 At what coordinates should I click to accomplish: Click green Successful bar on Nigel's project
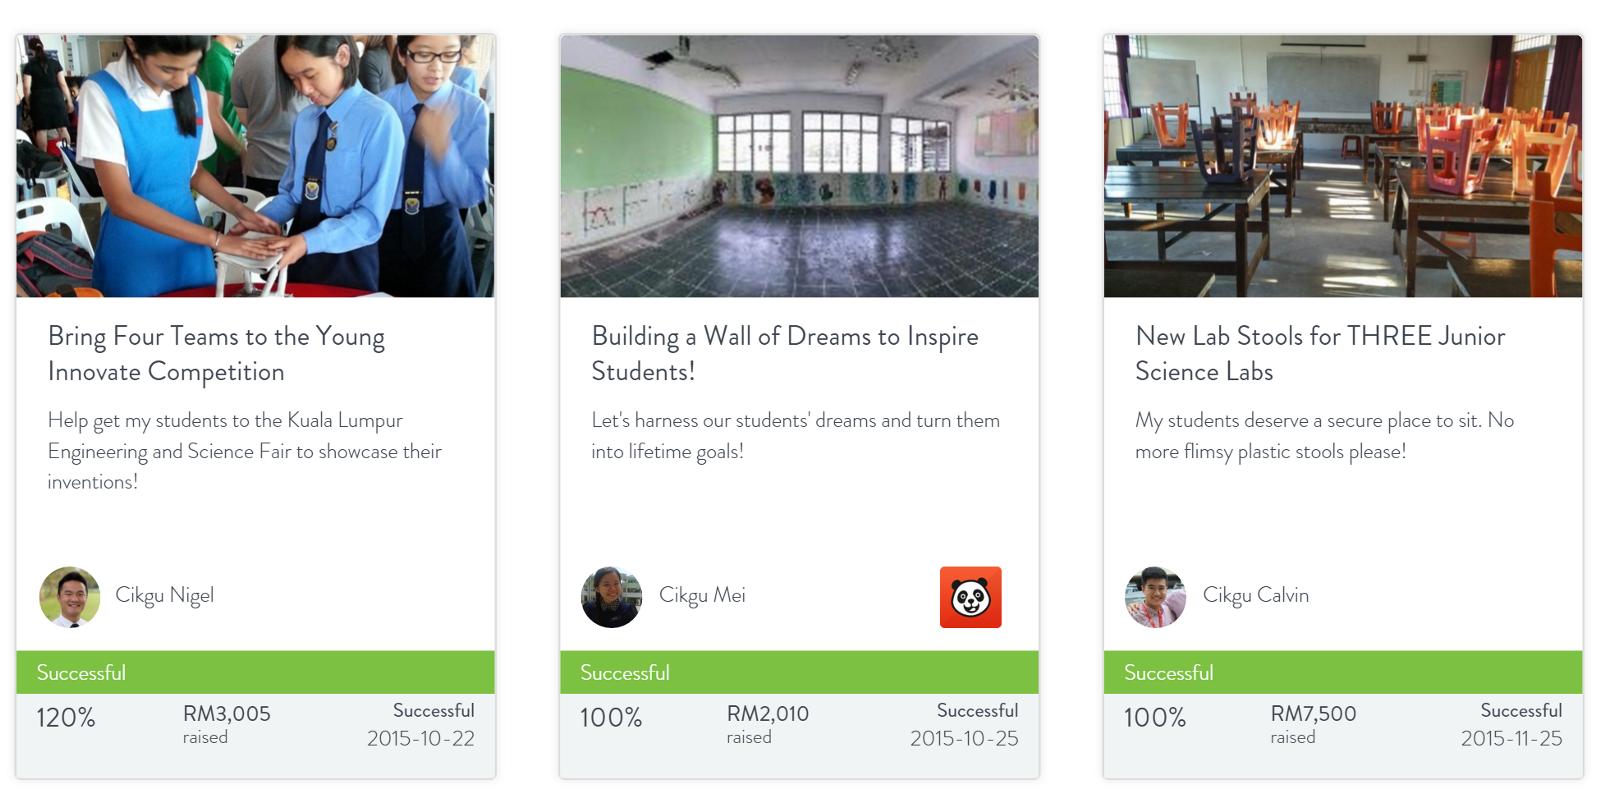pos(255,673)
